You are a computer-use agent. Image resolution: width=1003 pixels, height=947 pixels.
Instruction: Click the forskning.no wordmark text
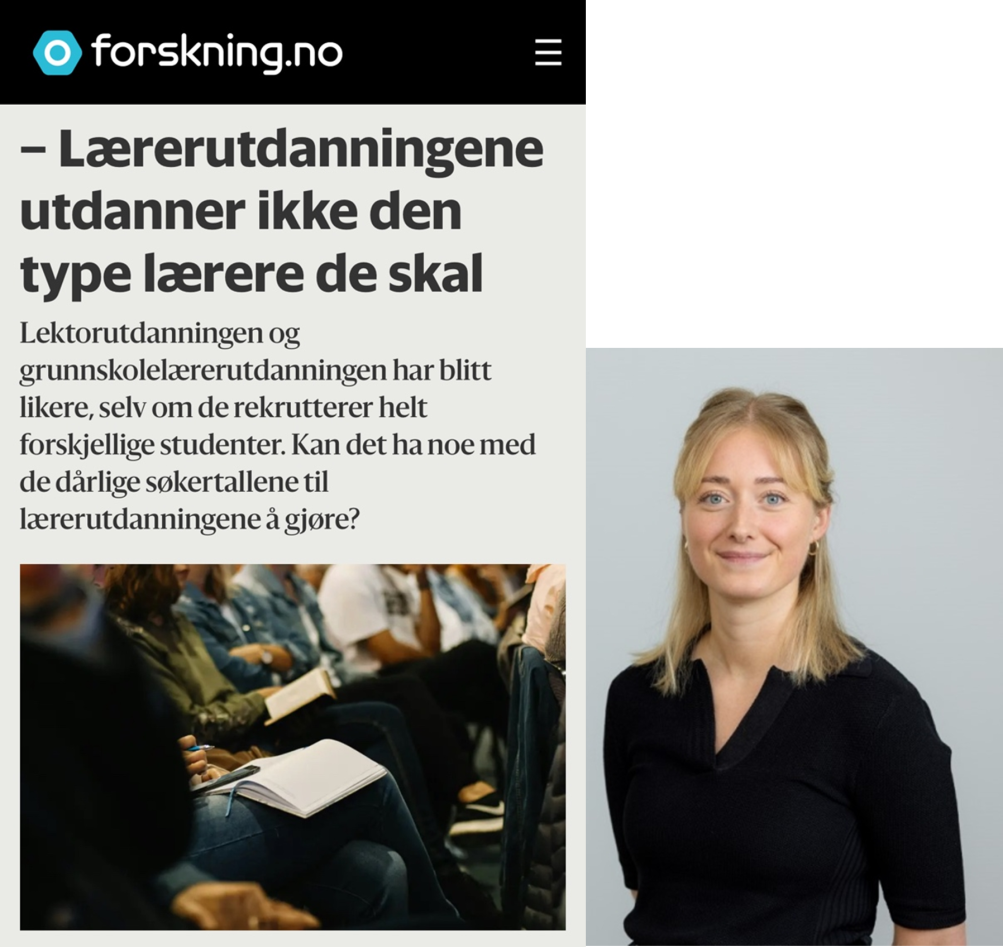pyautogui.click(x=217, y=53)
